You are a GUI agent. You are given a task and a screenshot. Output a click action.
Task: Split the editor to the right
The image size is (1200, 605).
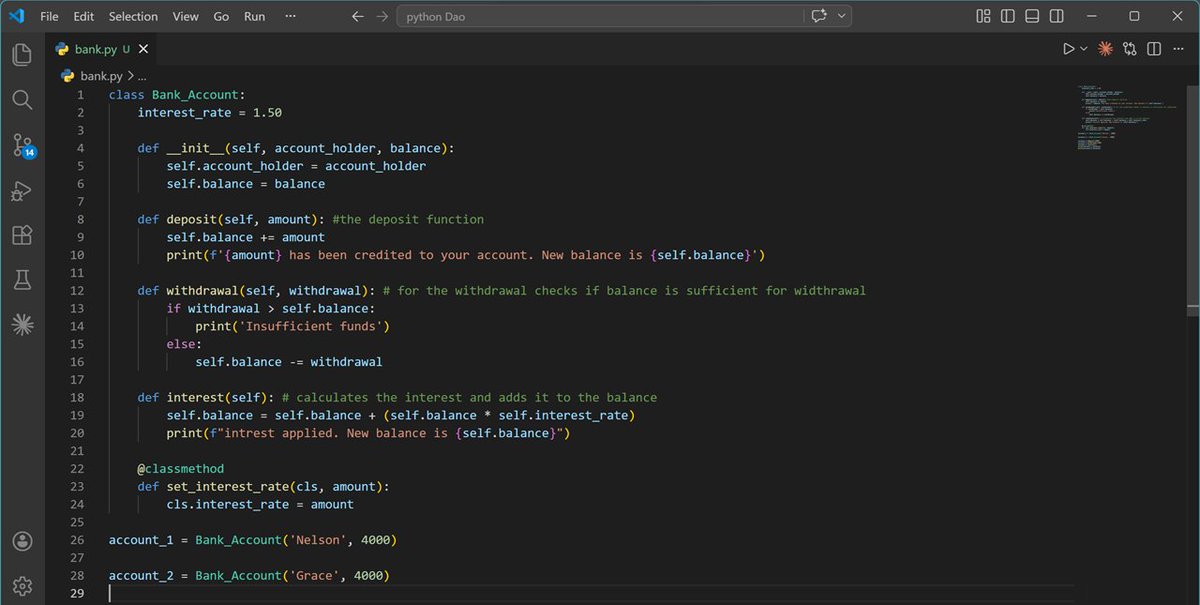1154,48
